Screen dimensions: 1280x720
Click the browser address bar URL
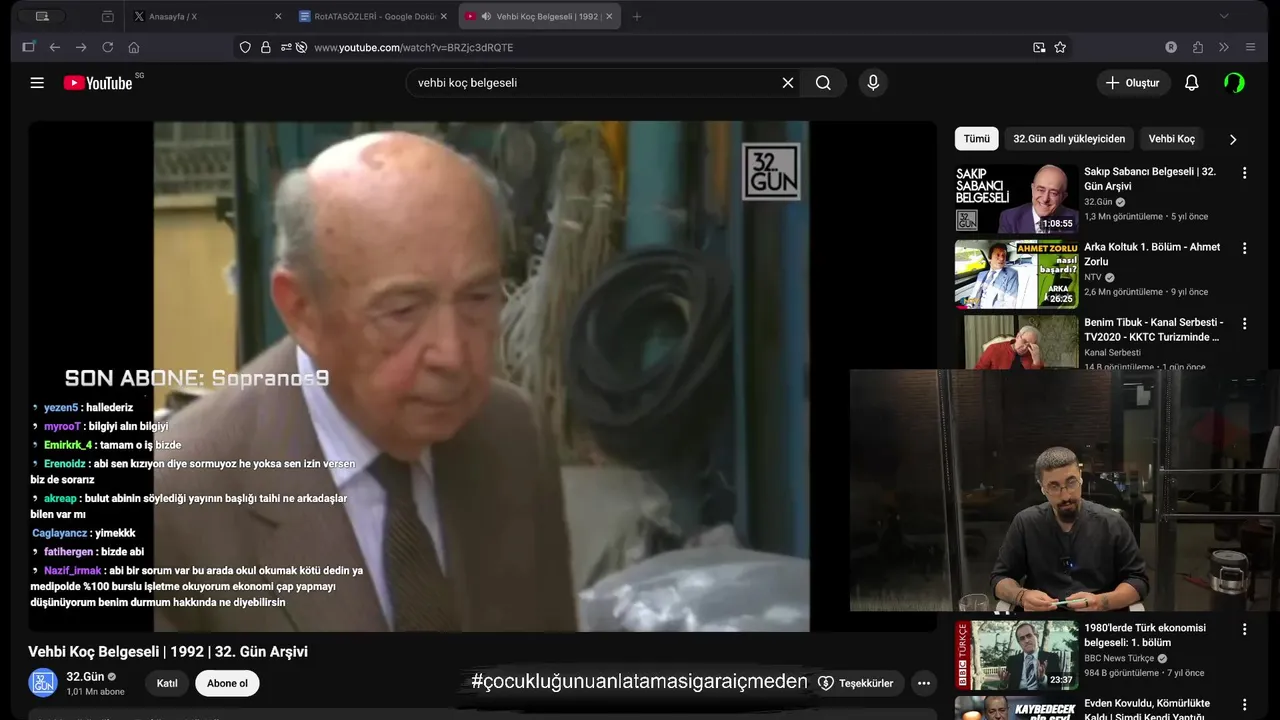pos(413,47)
